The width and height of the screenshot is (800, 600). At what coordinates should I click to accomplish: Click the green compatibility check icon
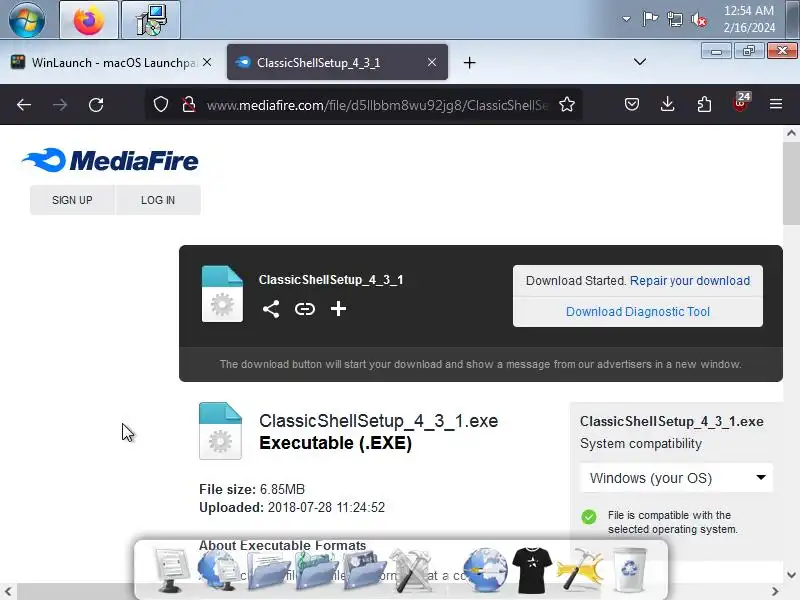[589, 517]
